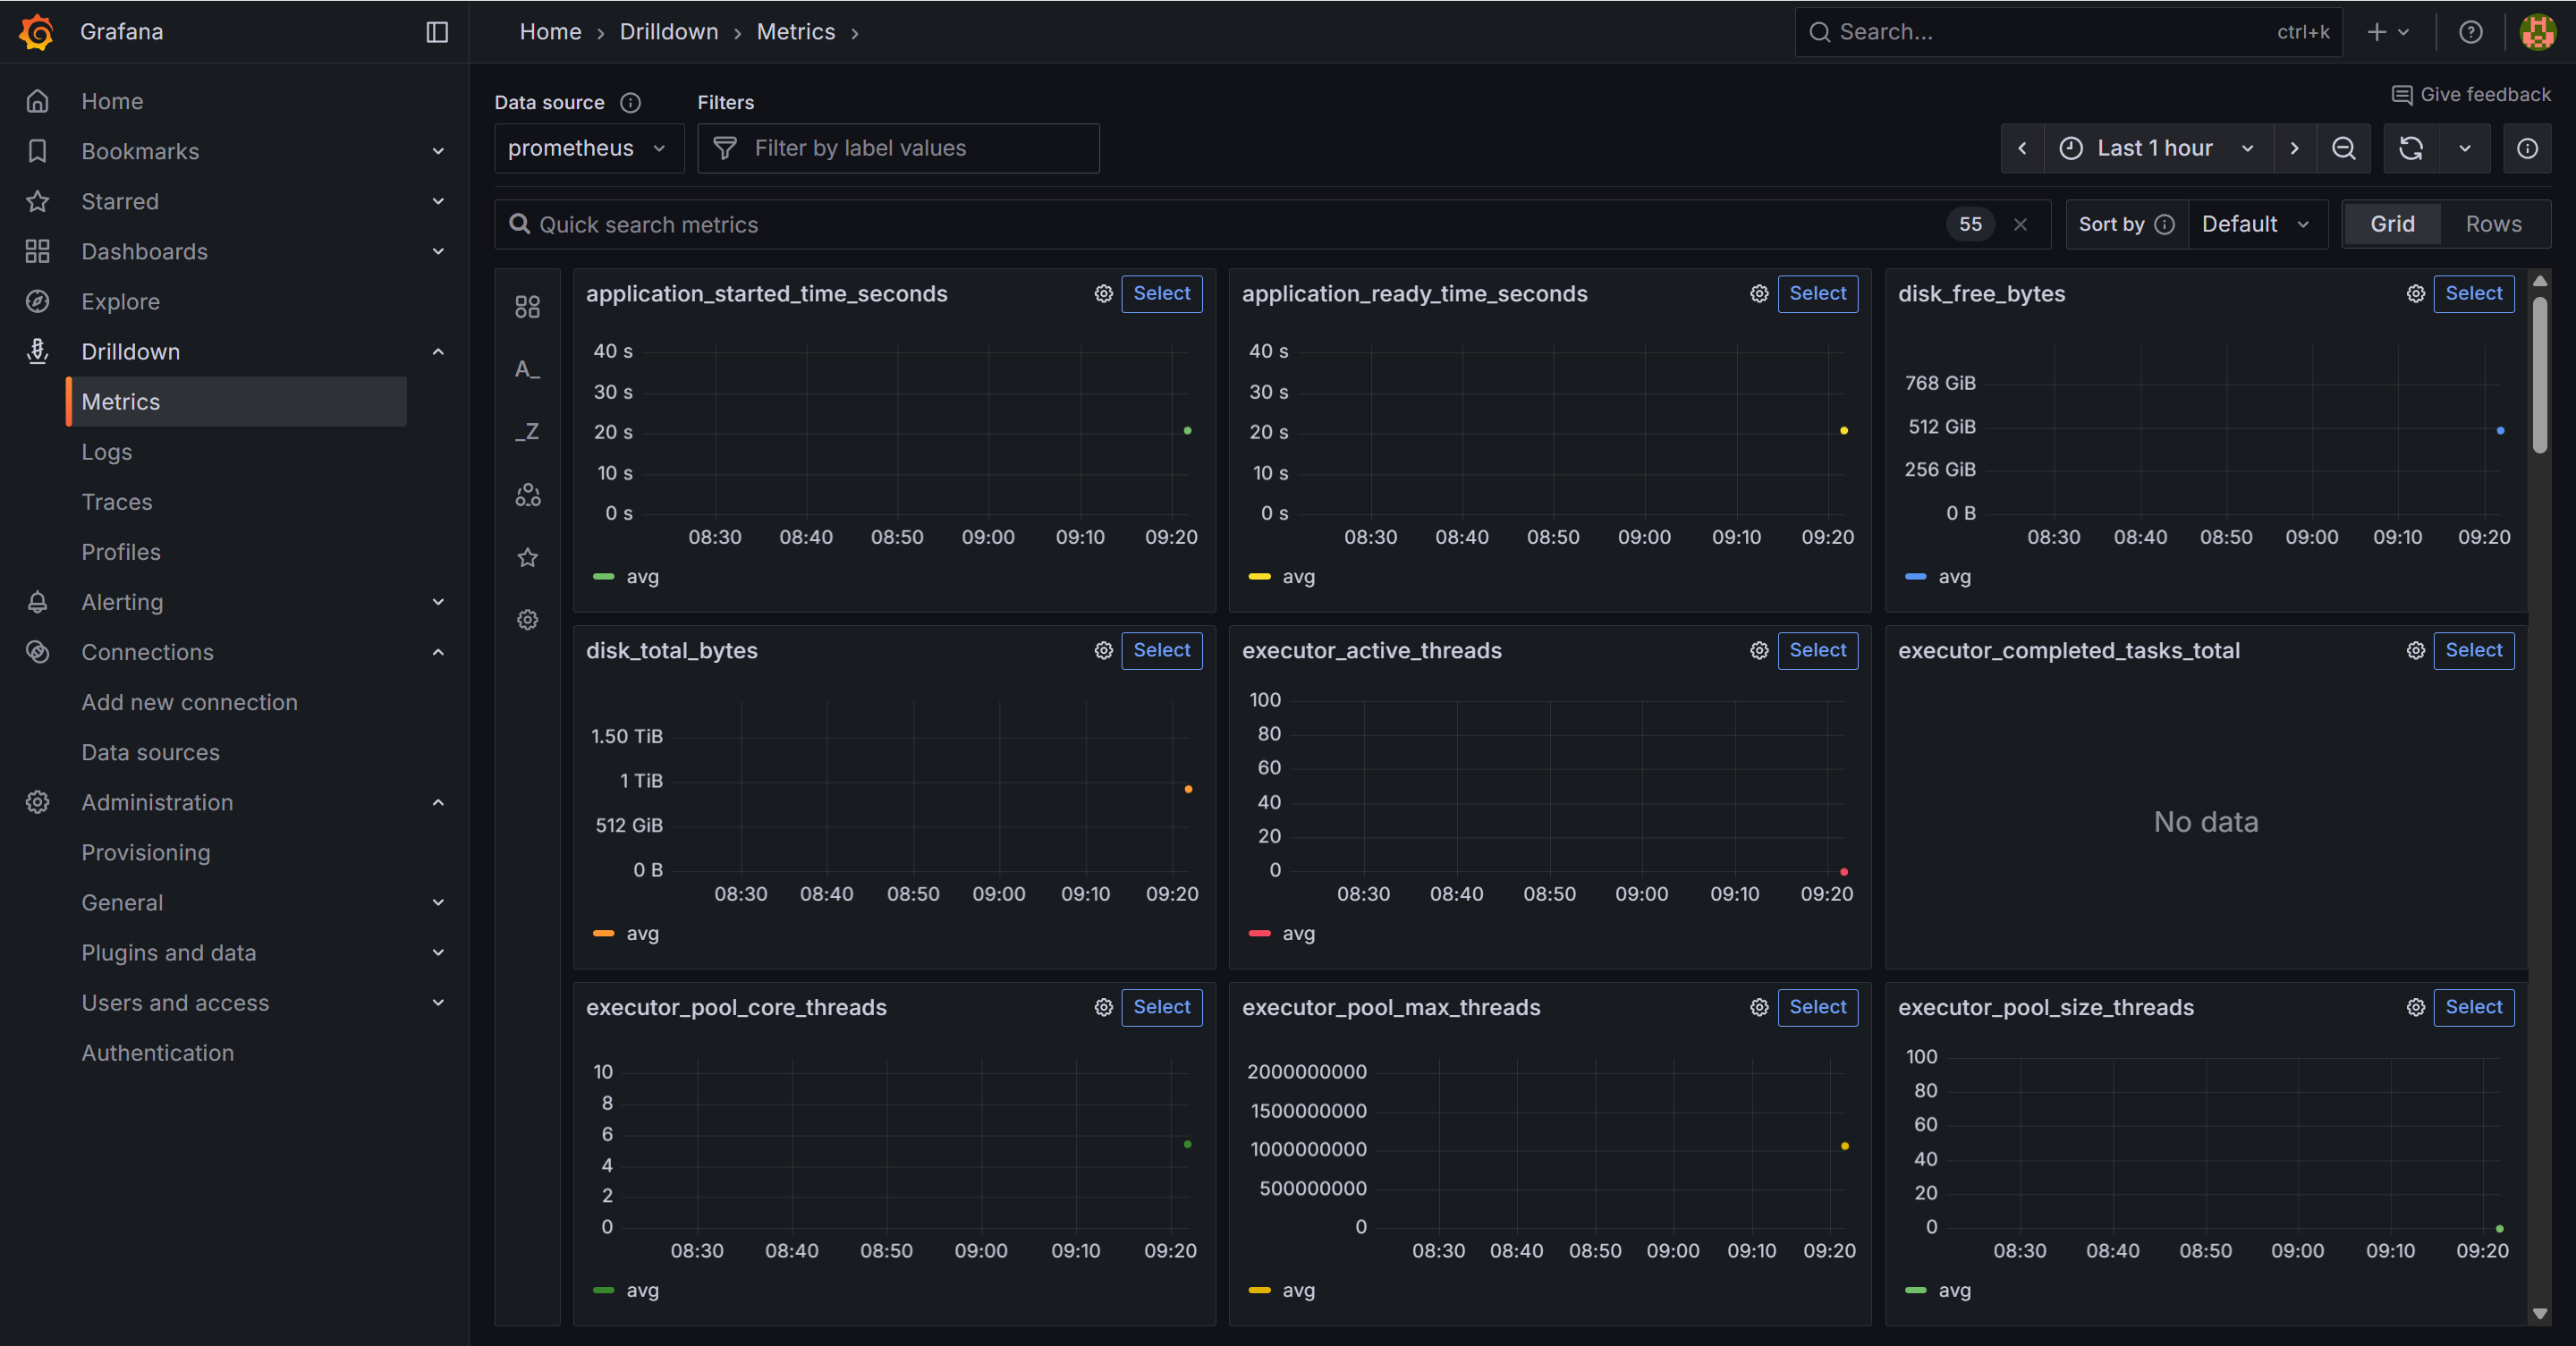The image size is (2576, 1346).
Task: Toggle the dock sidebar menu icon
Action: click(437, 32)
